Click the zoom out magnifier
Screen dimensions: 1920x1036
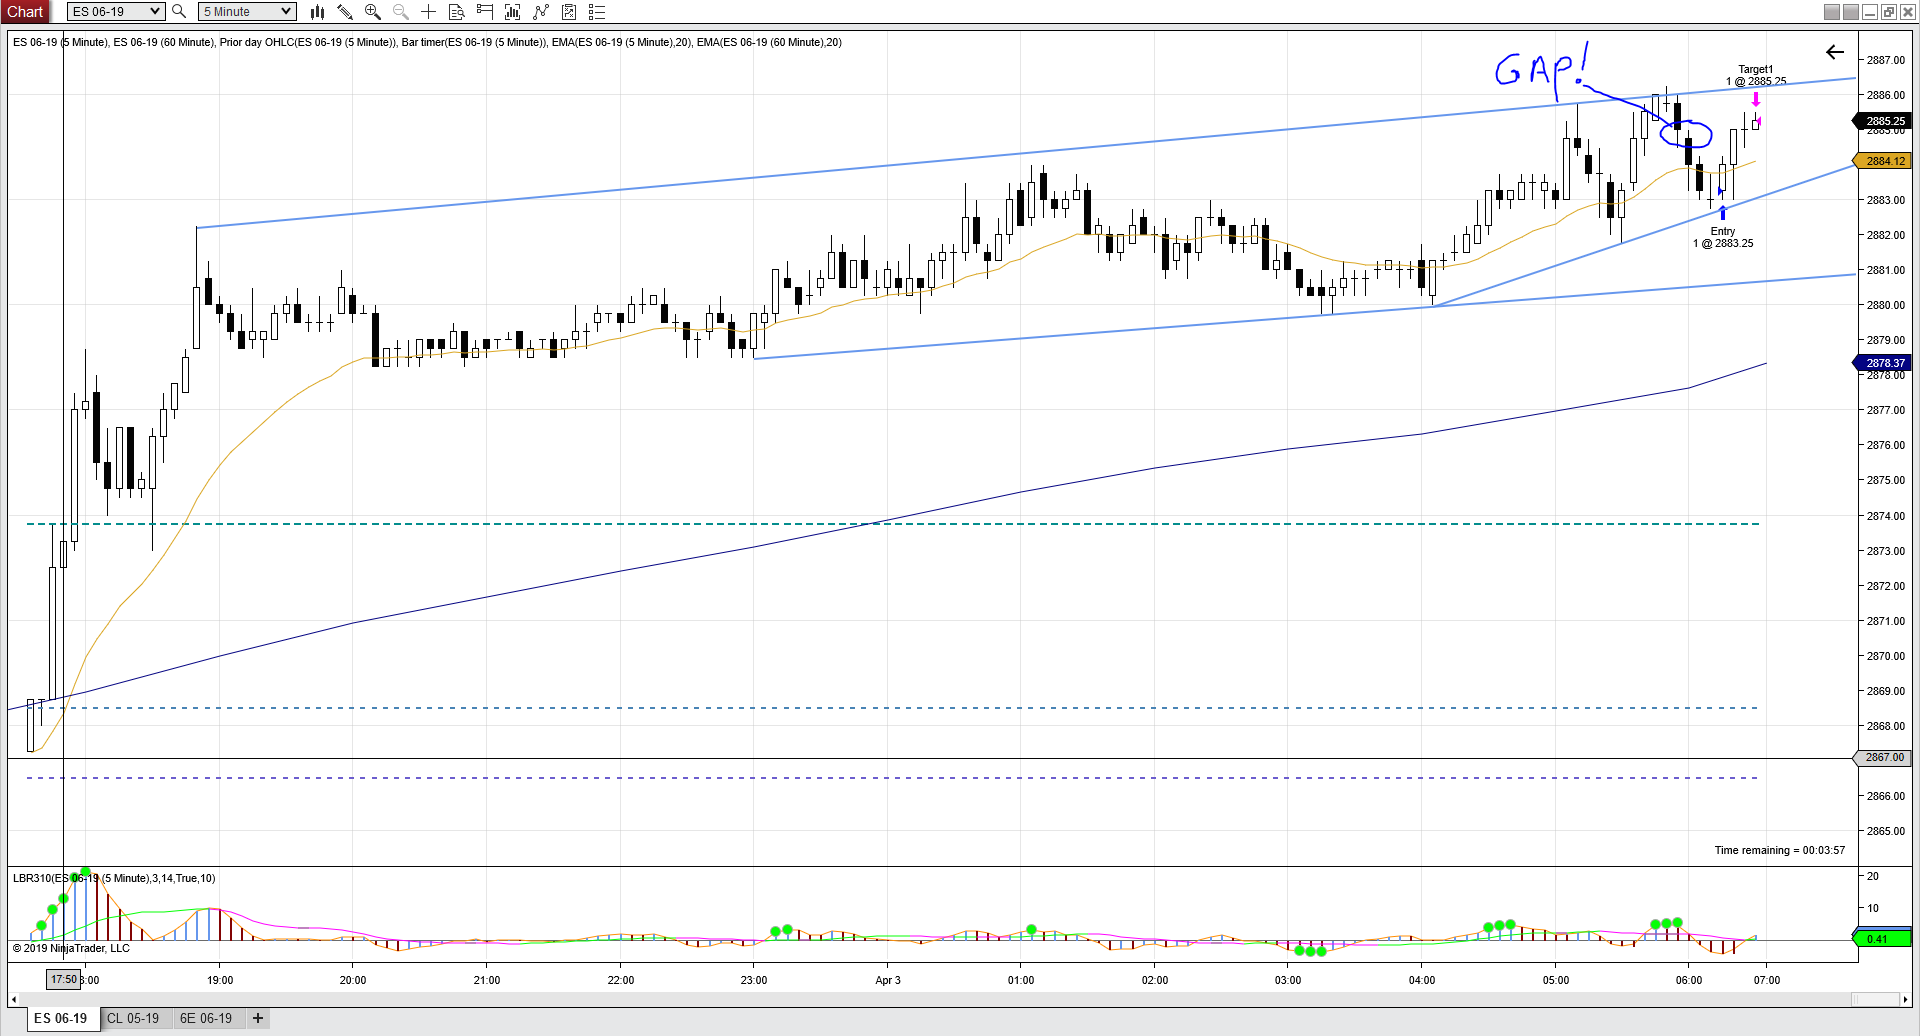tap(401, 12)
